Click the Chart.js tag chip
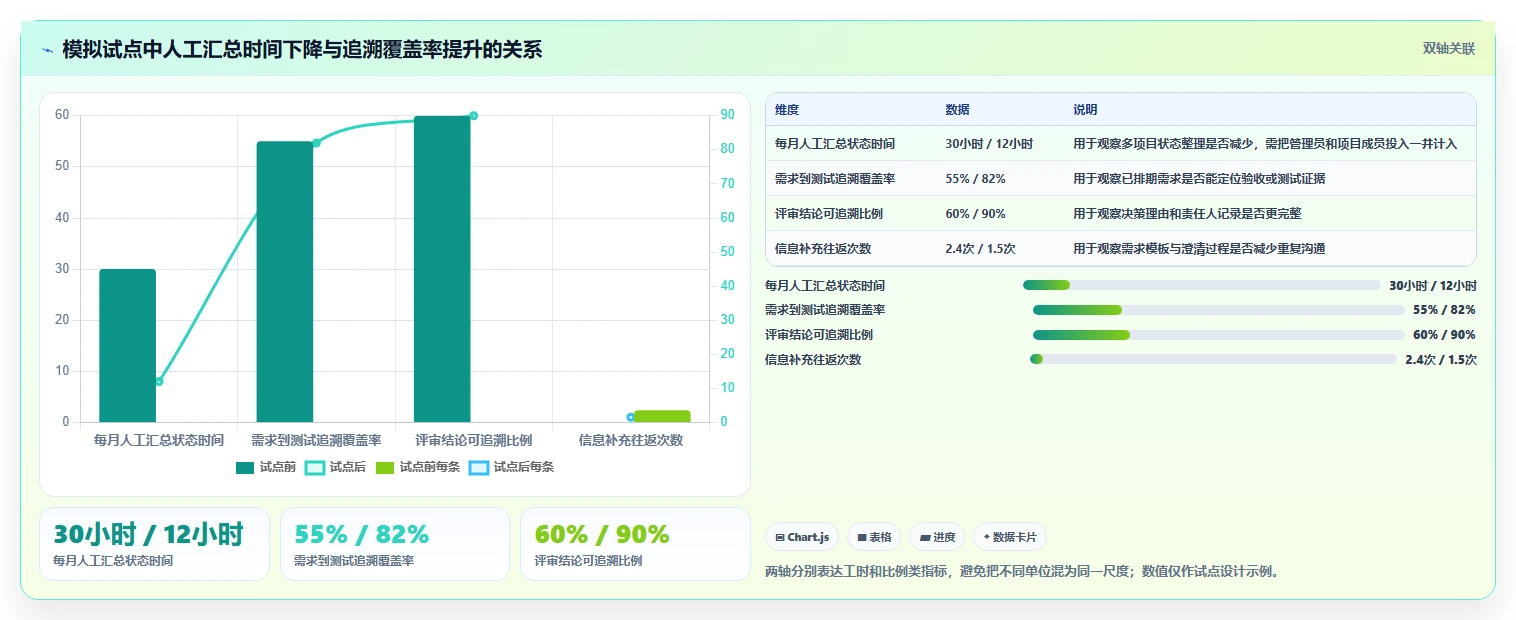 (x=803, y=537)
